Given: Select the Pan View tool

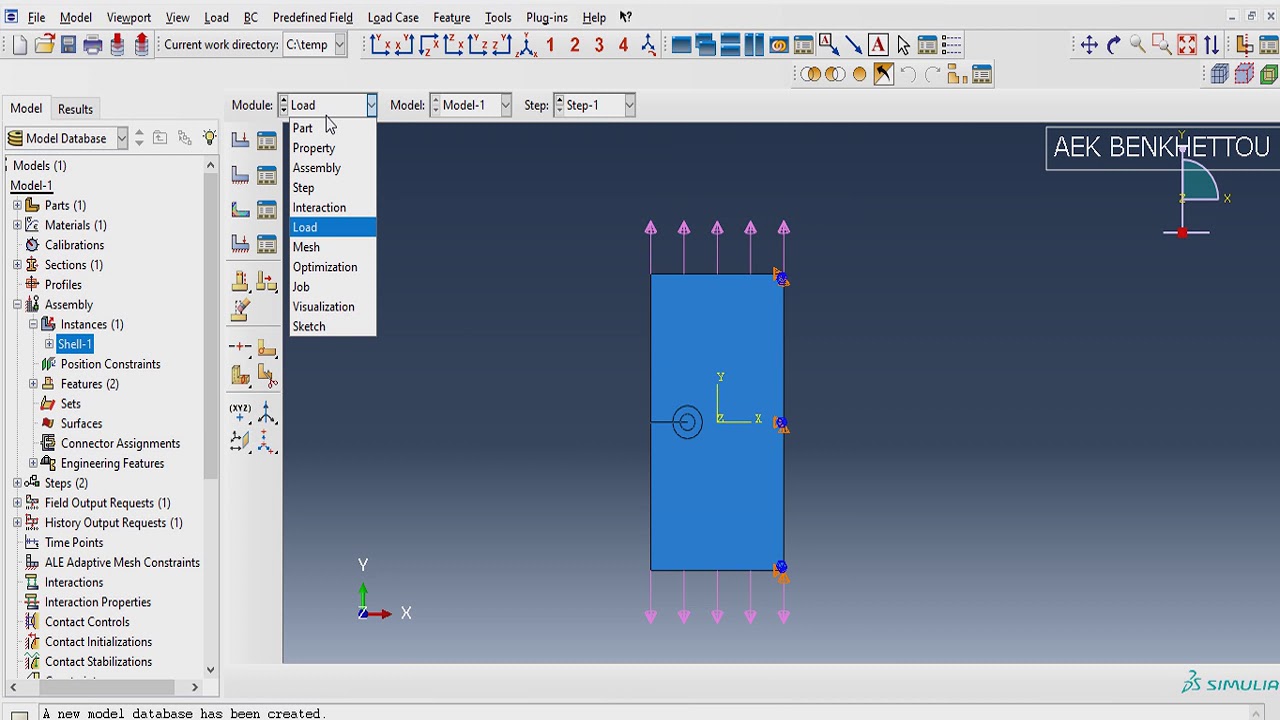Looking at the screenshot, I should click(1089, 45).
